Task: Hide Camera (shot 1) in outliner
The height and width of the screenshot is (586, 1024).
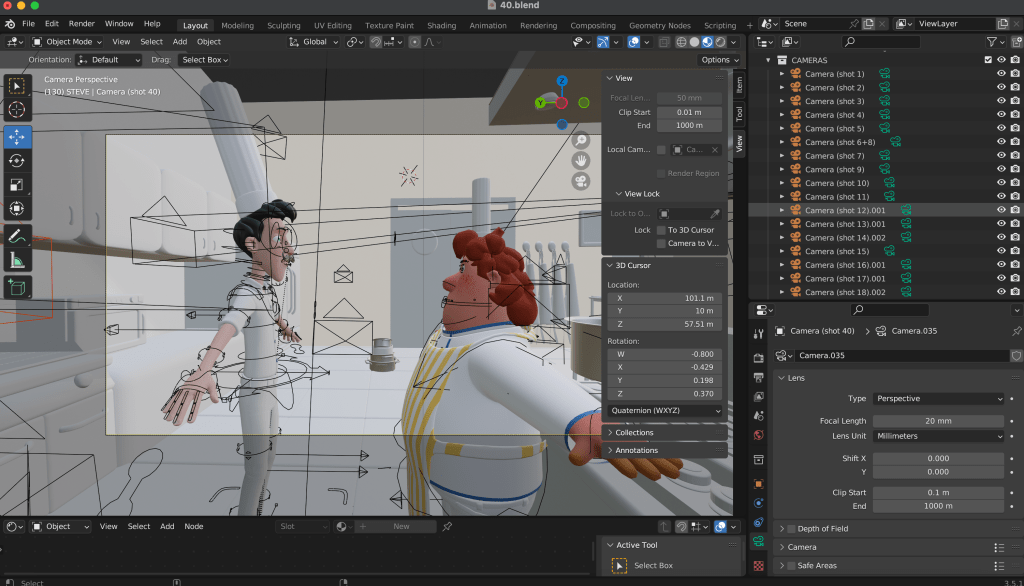Action: pyautogui.click(x=1001, y=74)
